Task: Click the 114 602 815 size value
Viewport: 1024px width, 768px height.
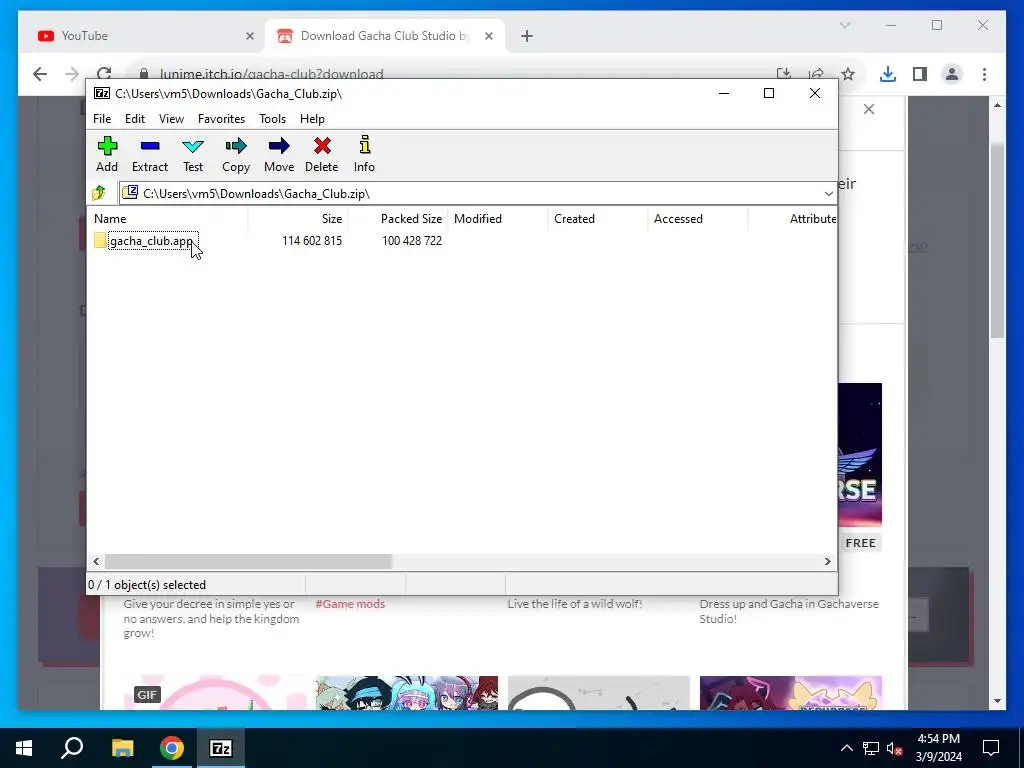Action: coord(312,240)
